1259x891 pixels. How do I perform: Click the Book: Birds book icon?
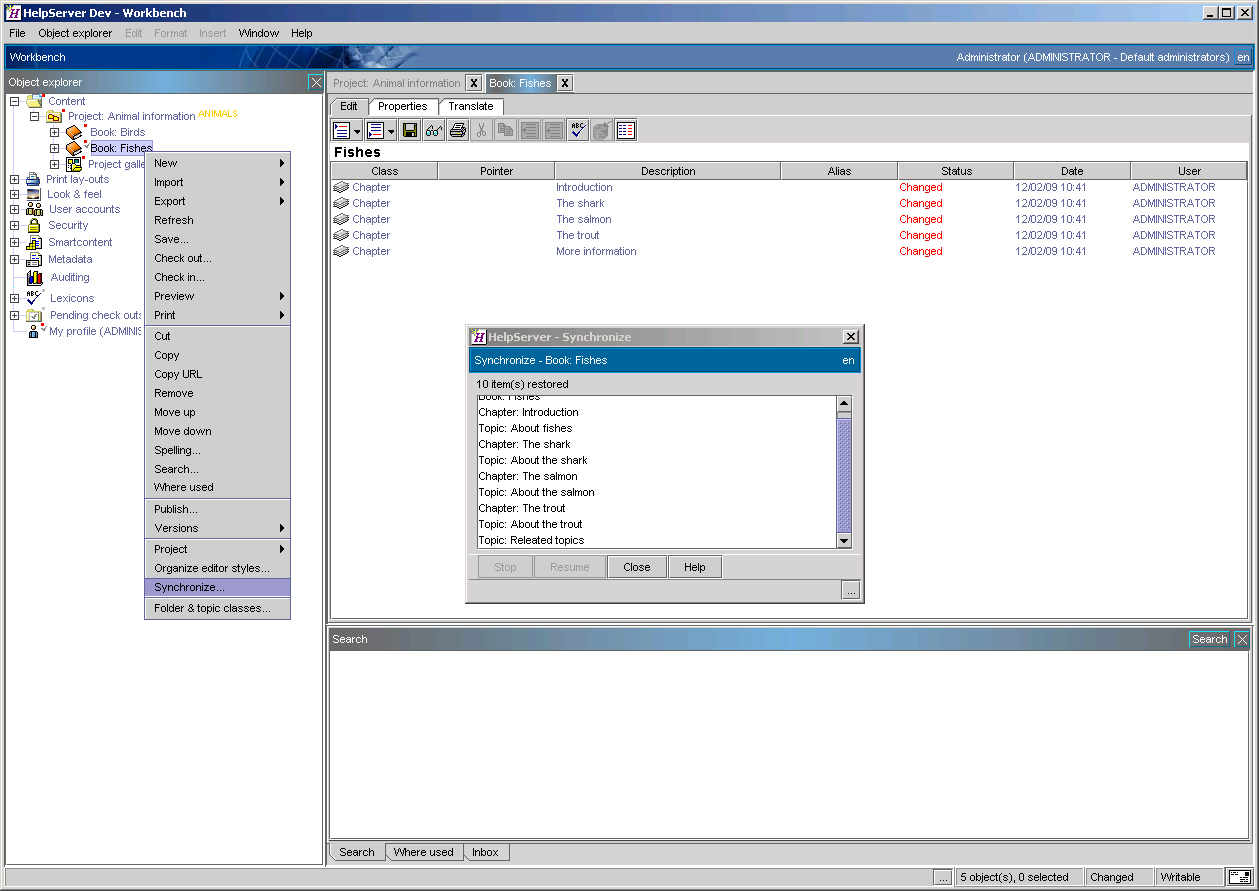point(75,132)
